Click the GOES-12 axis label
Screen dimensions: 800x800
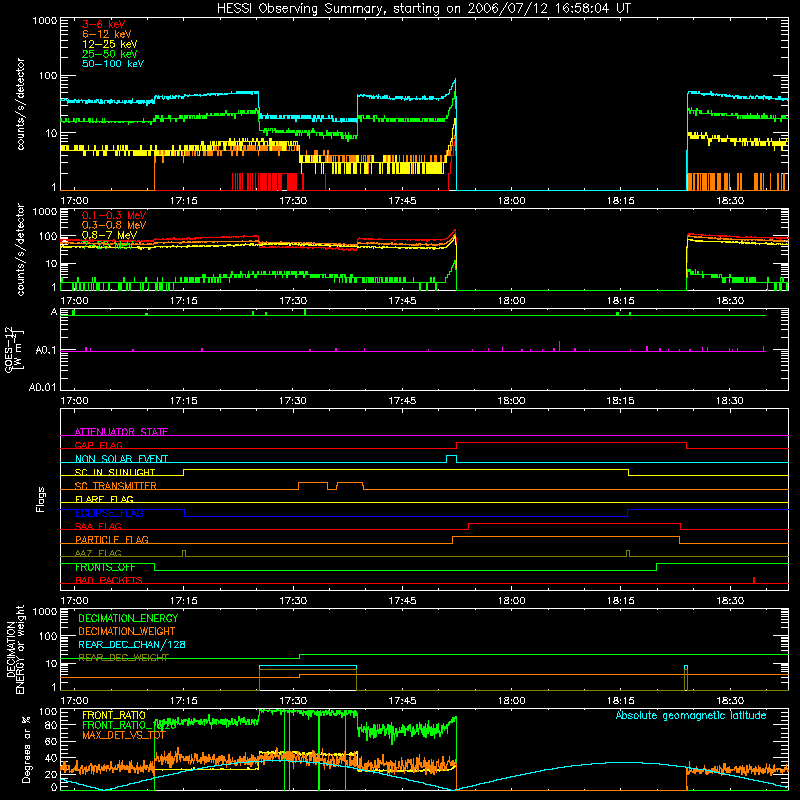point(14,349)
